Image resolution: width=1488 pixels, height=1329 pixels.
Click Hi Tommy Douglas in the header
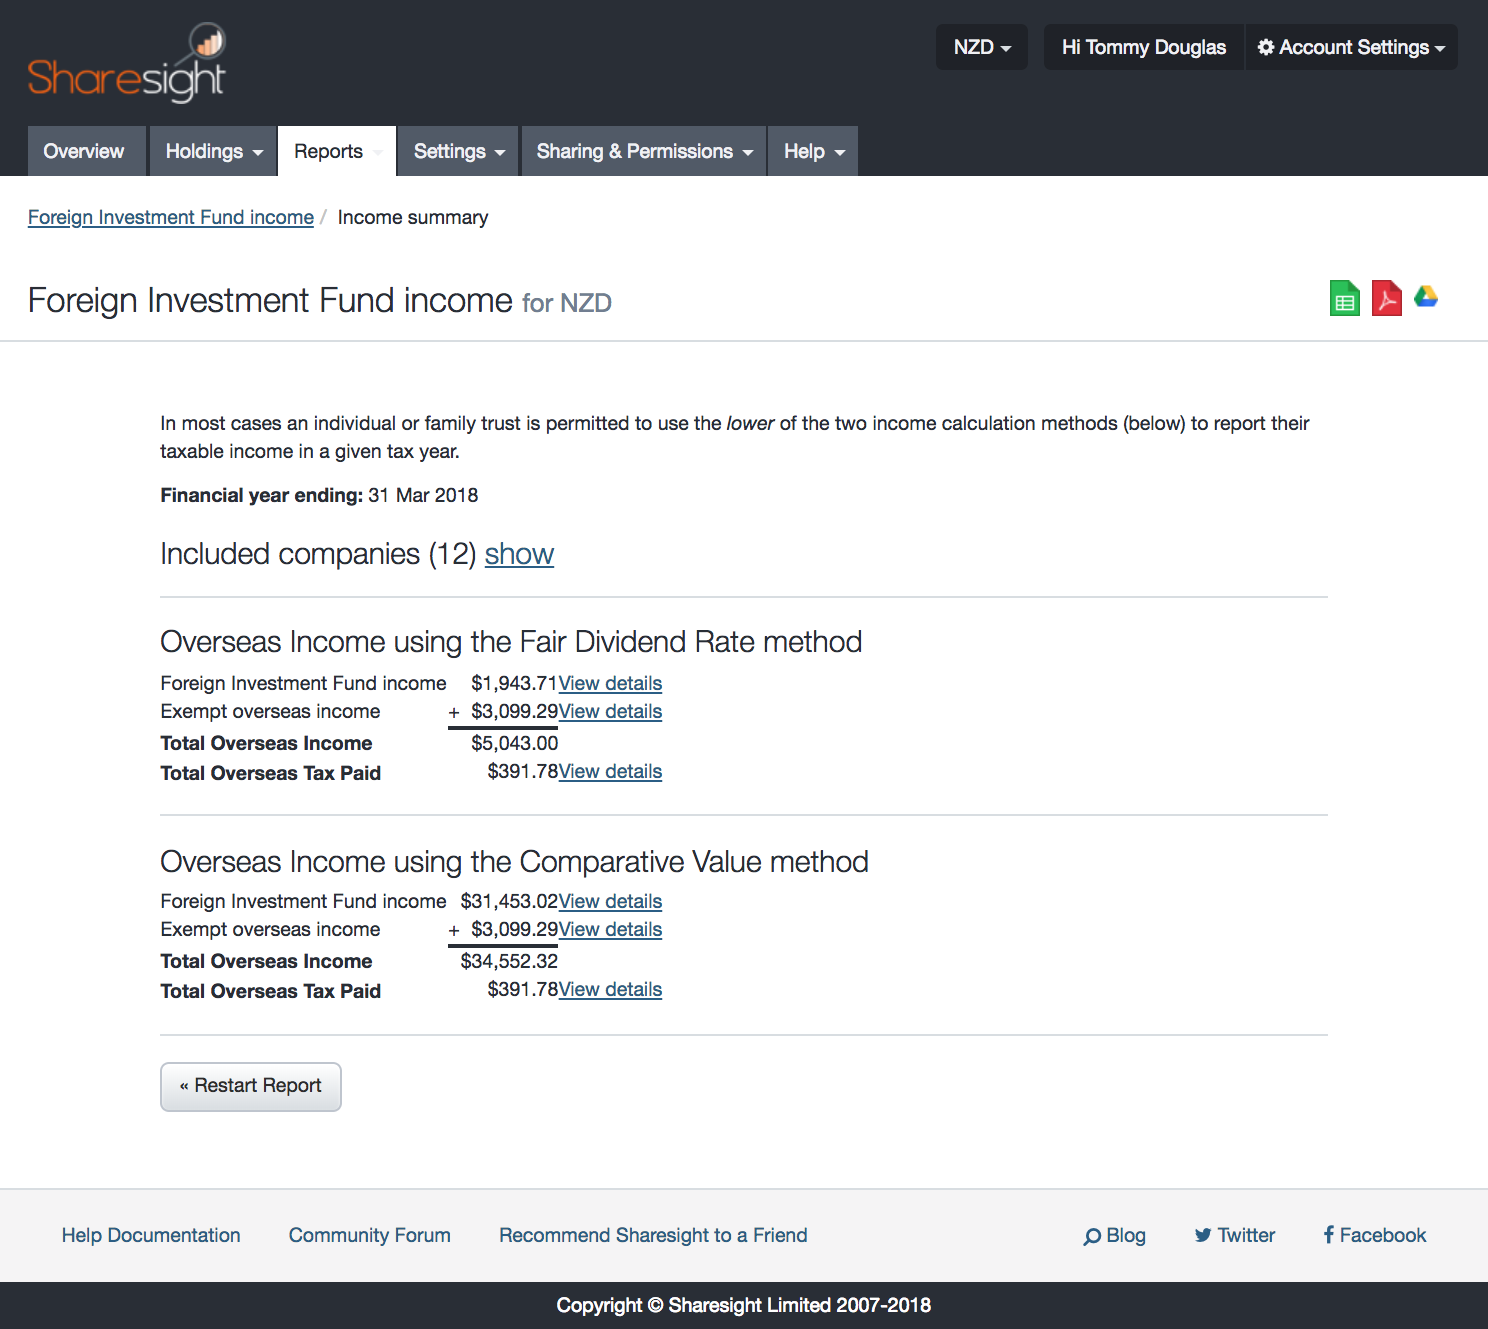click(1143, 46)
